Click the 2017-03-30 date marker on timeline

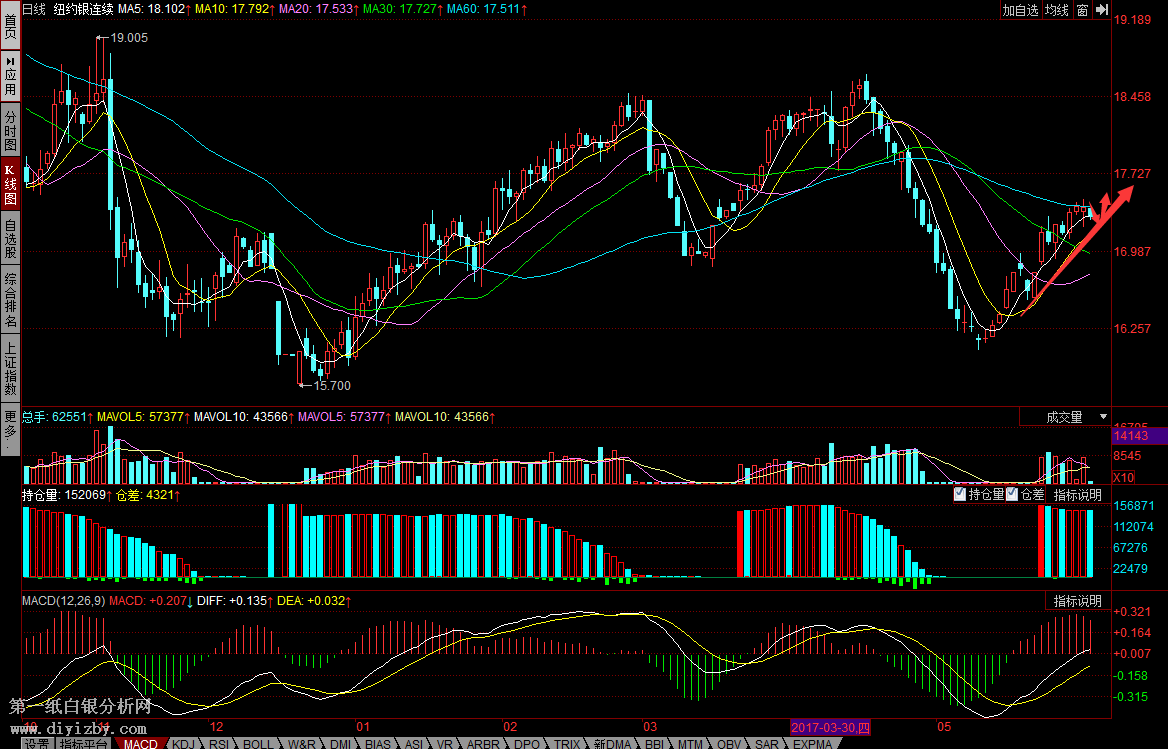831,727
